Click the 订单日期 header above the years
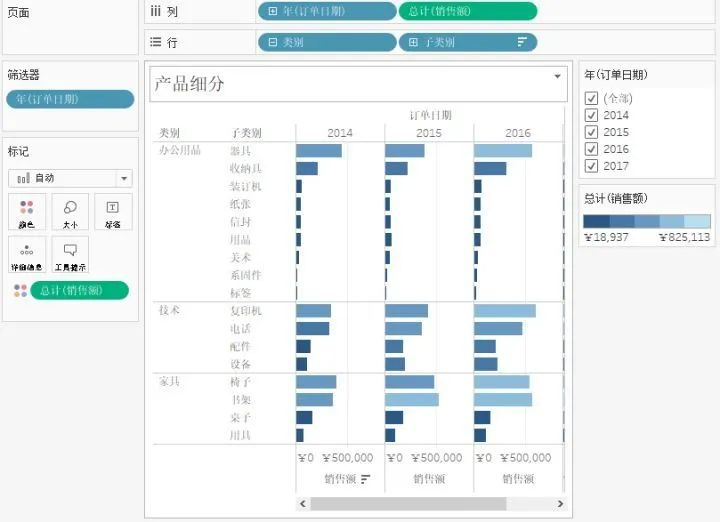720x522 pixels. 430,115
